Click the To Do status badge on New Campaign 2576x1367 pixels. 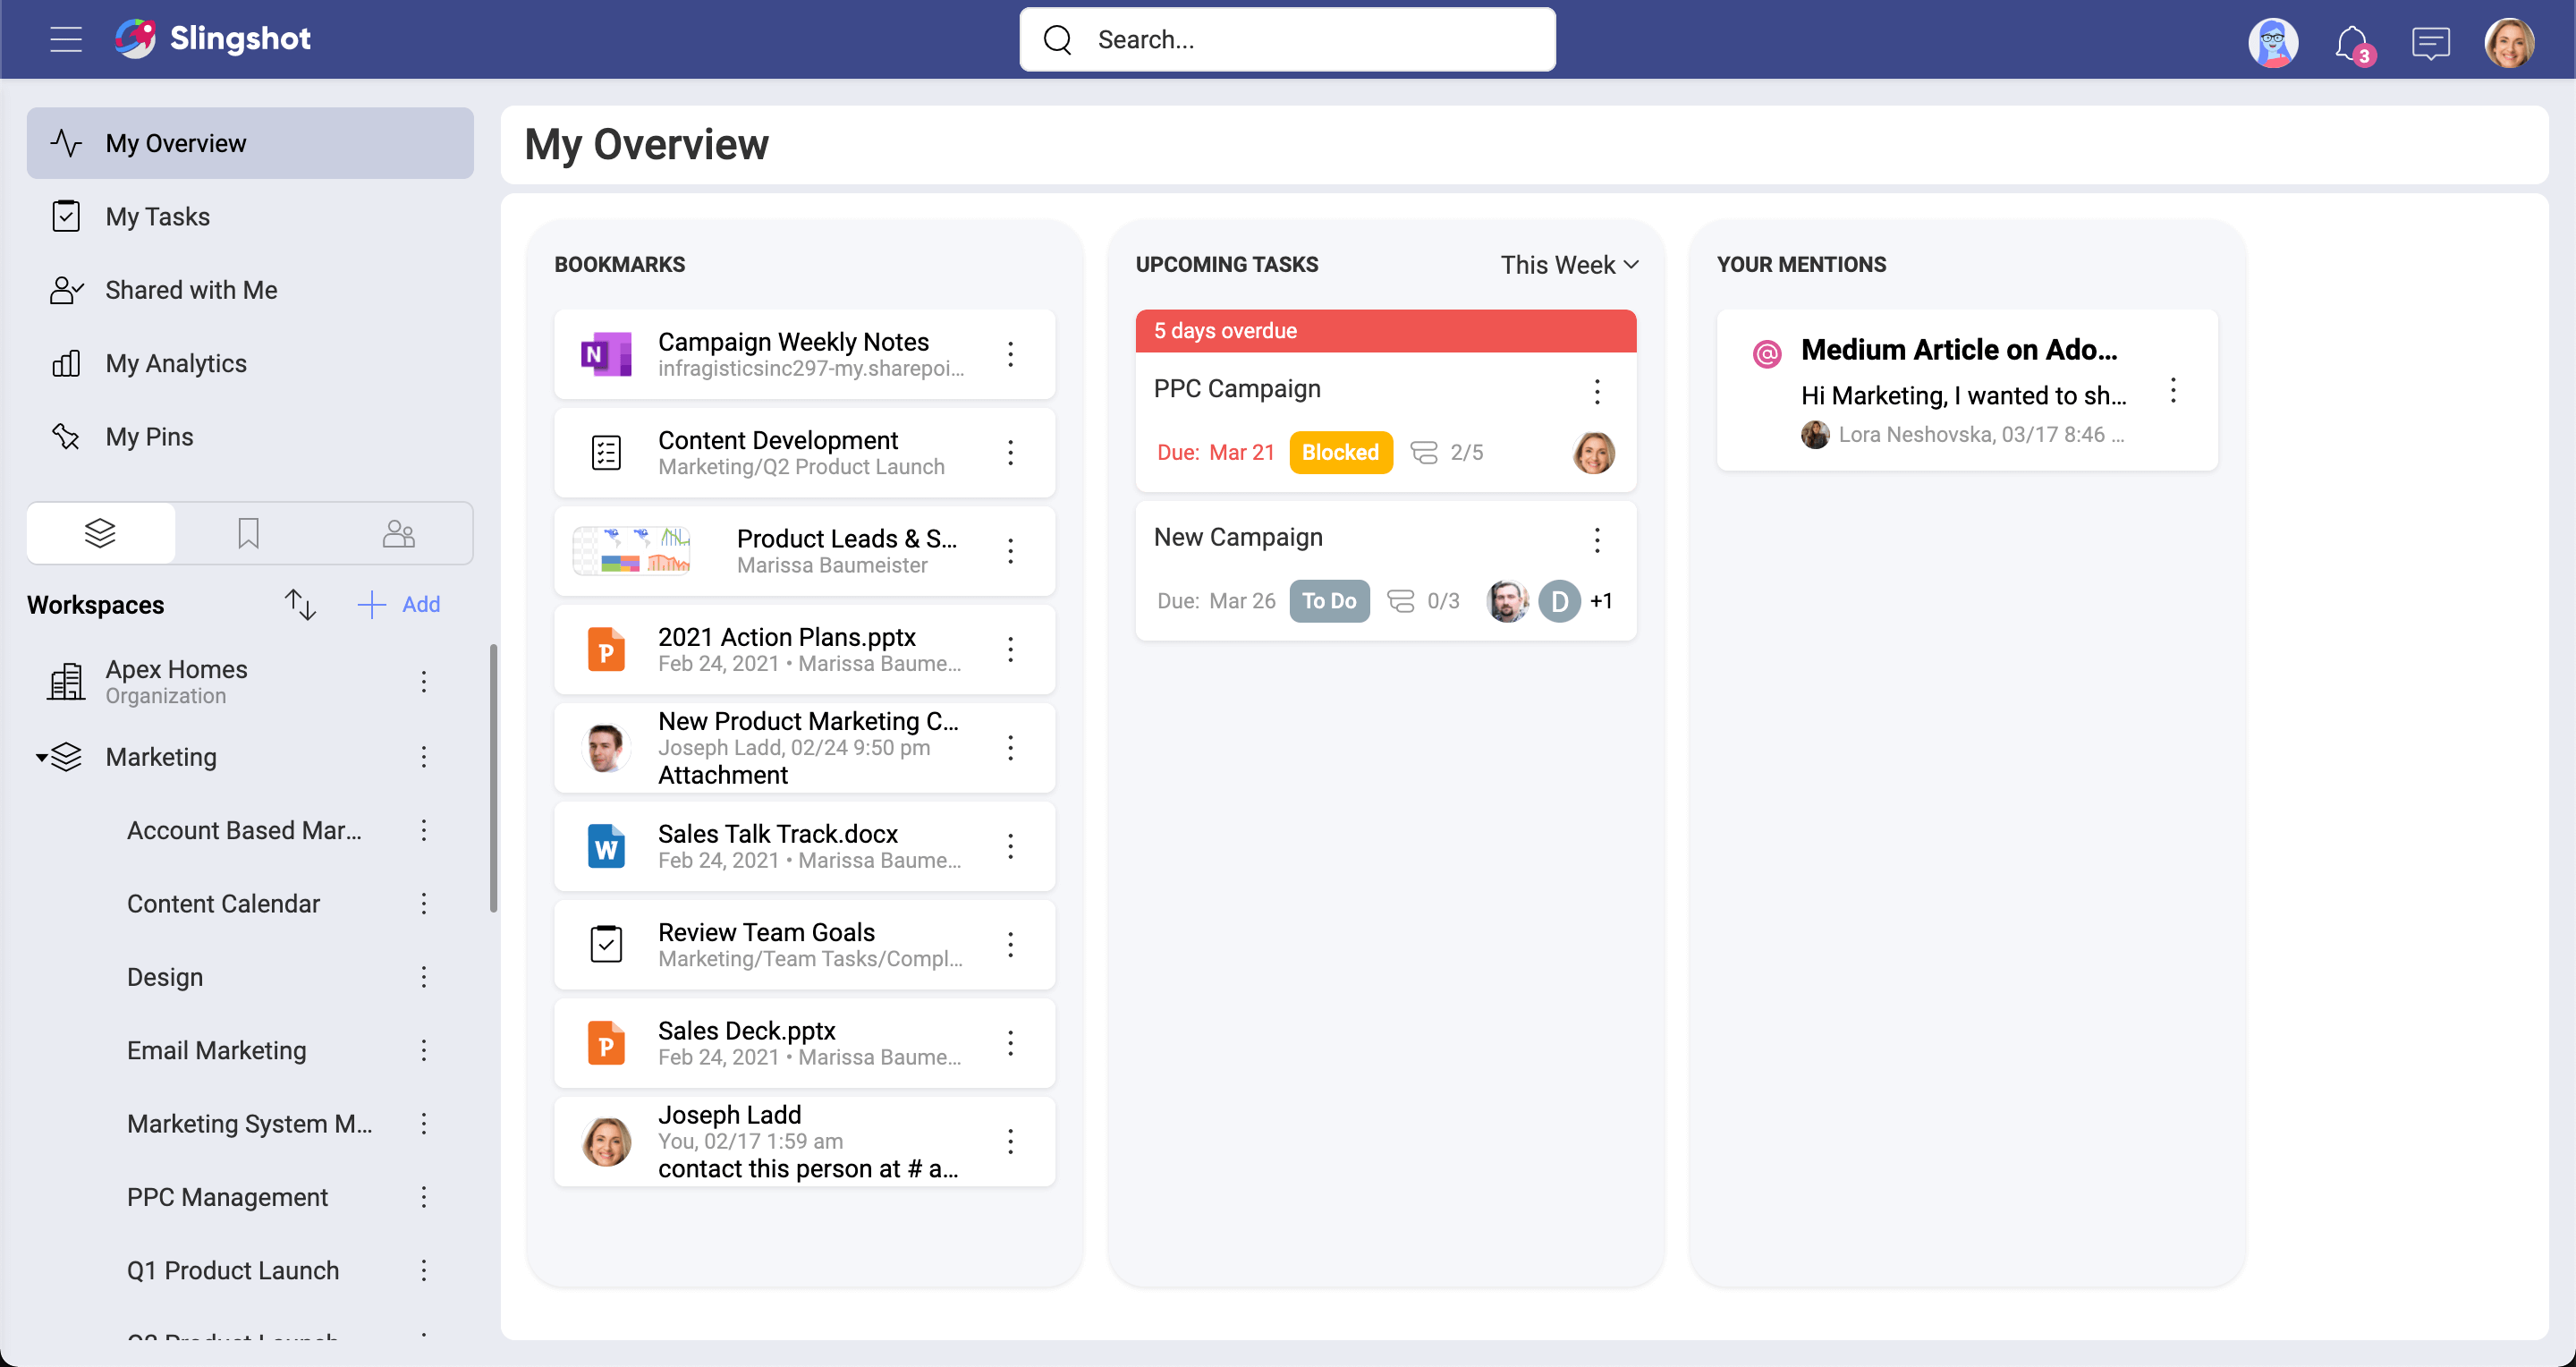point(1329,600)
